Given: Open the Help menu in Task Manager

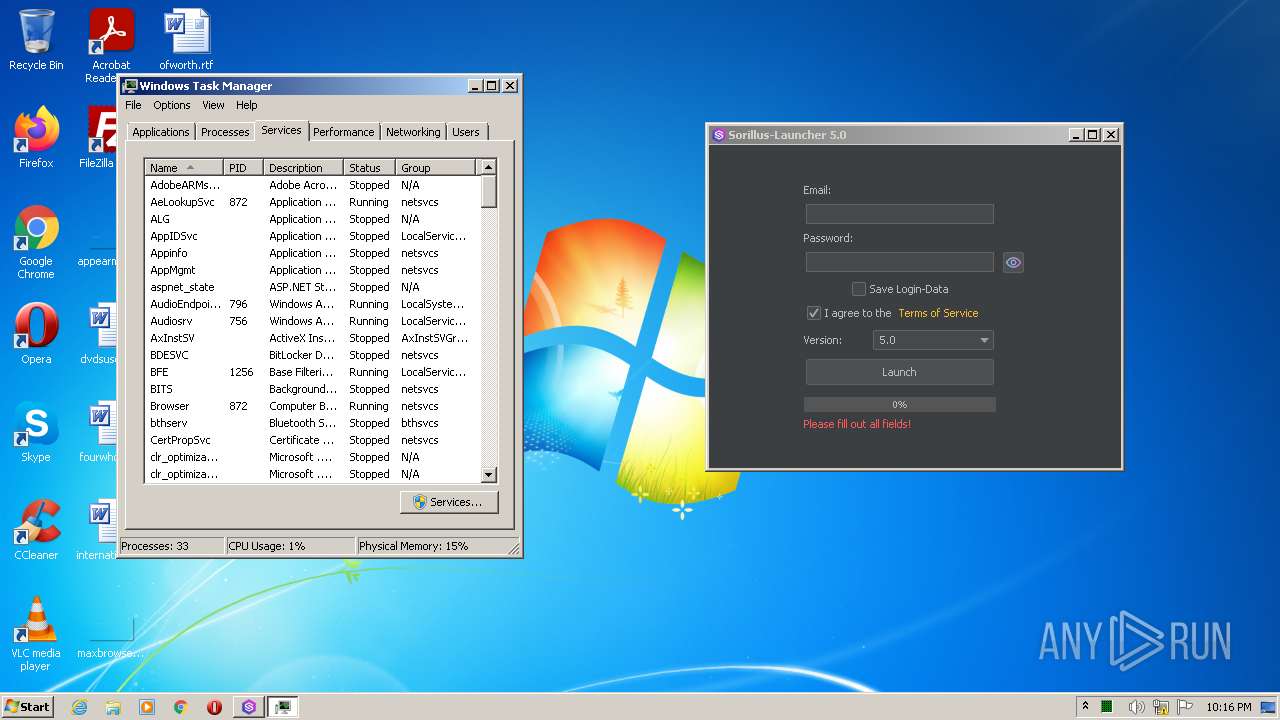Looking at the screenshot, I should click(x=246, y=105).
